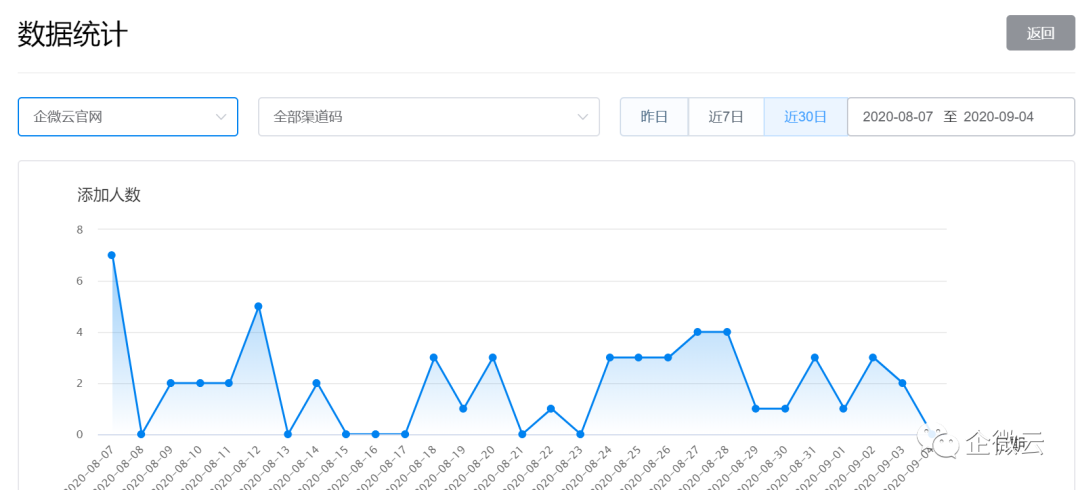
Task: Click the end date 2020-09-04 field
Action: [x=998, y=116]
